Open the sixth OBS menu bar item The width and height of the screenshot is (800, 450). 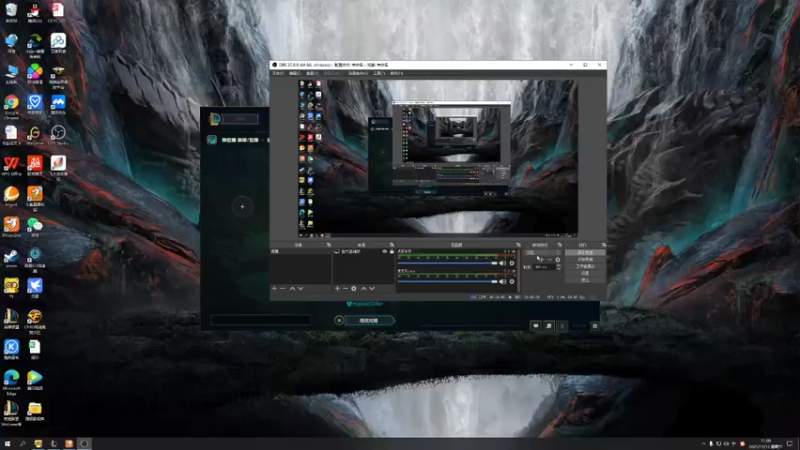pos(379,73)
